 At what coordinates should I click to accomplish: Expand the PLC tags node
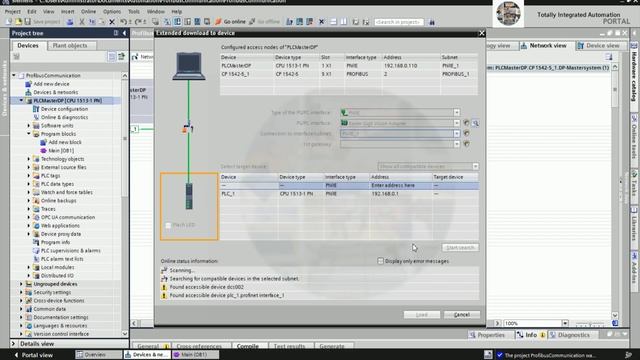point(29,176)
